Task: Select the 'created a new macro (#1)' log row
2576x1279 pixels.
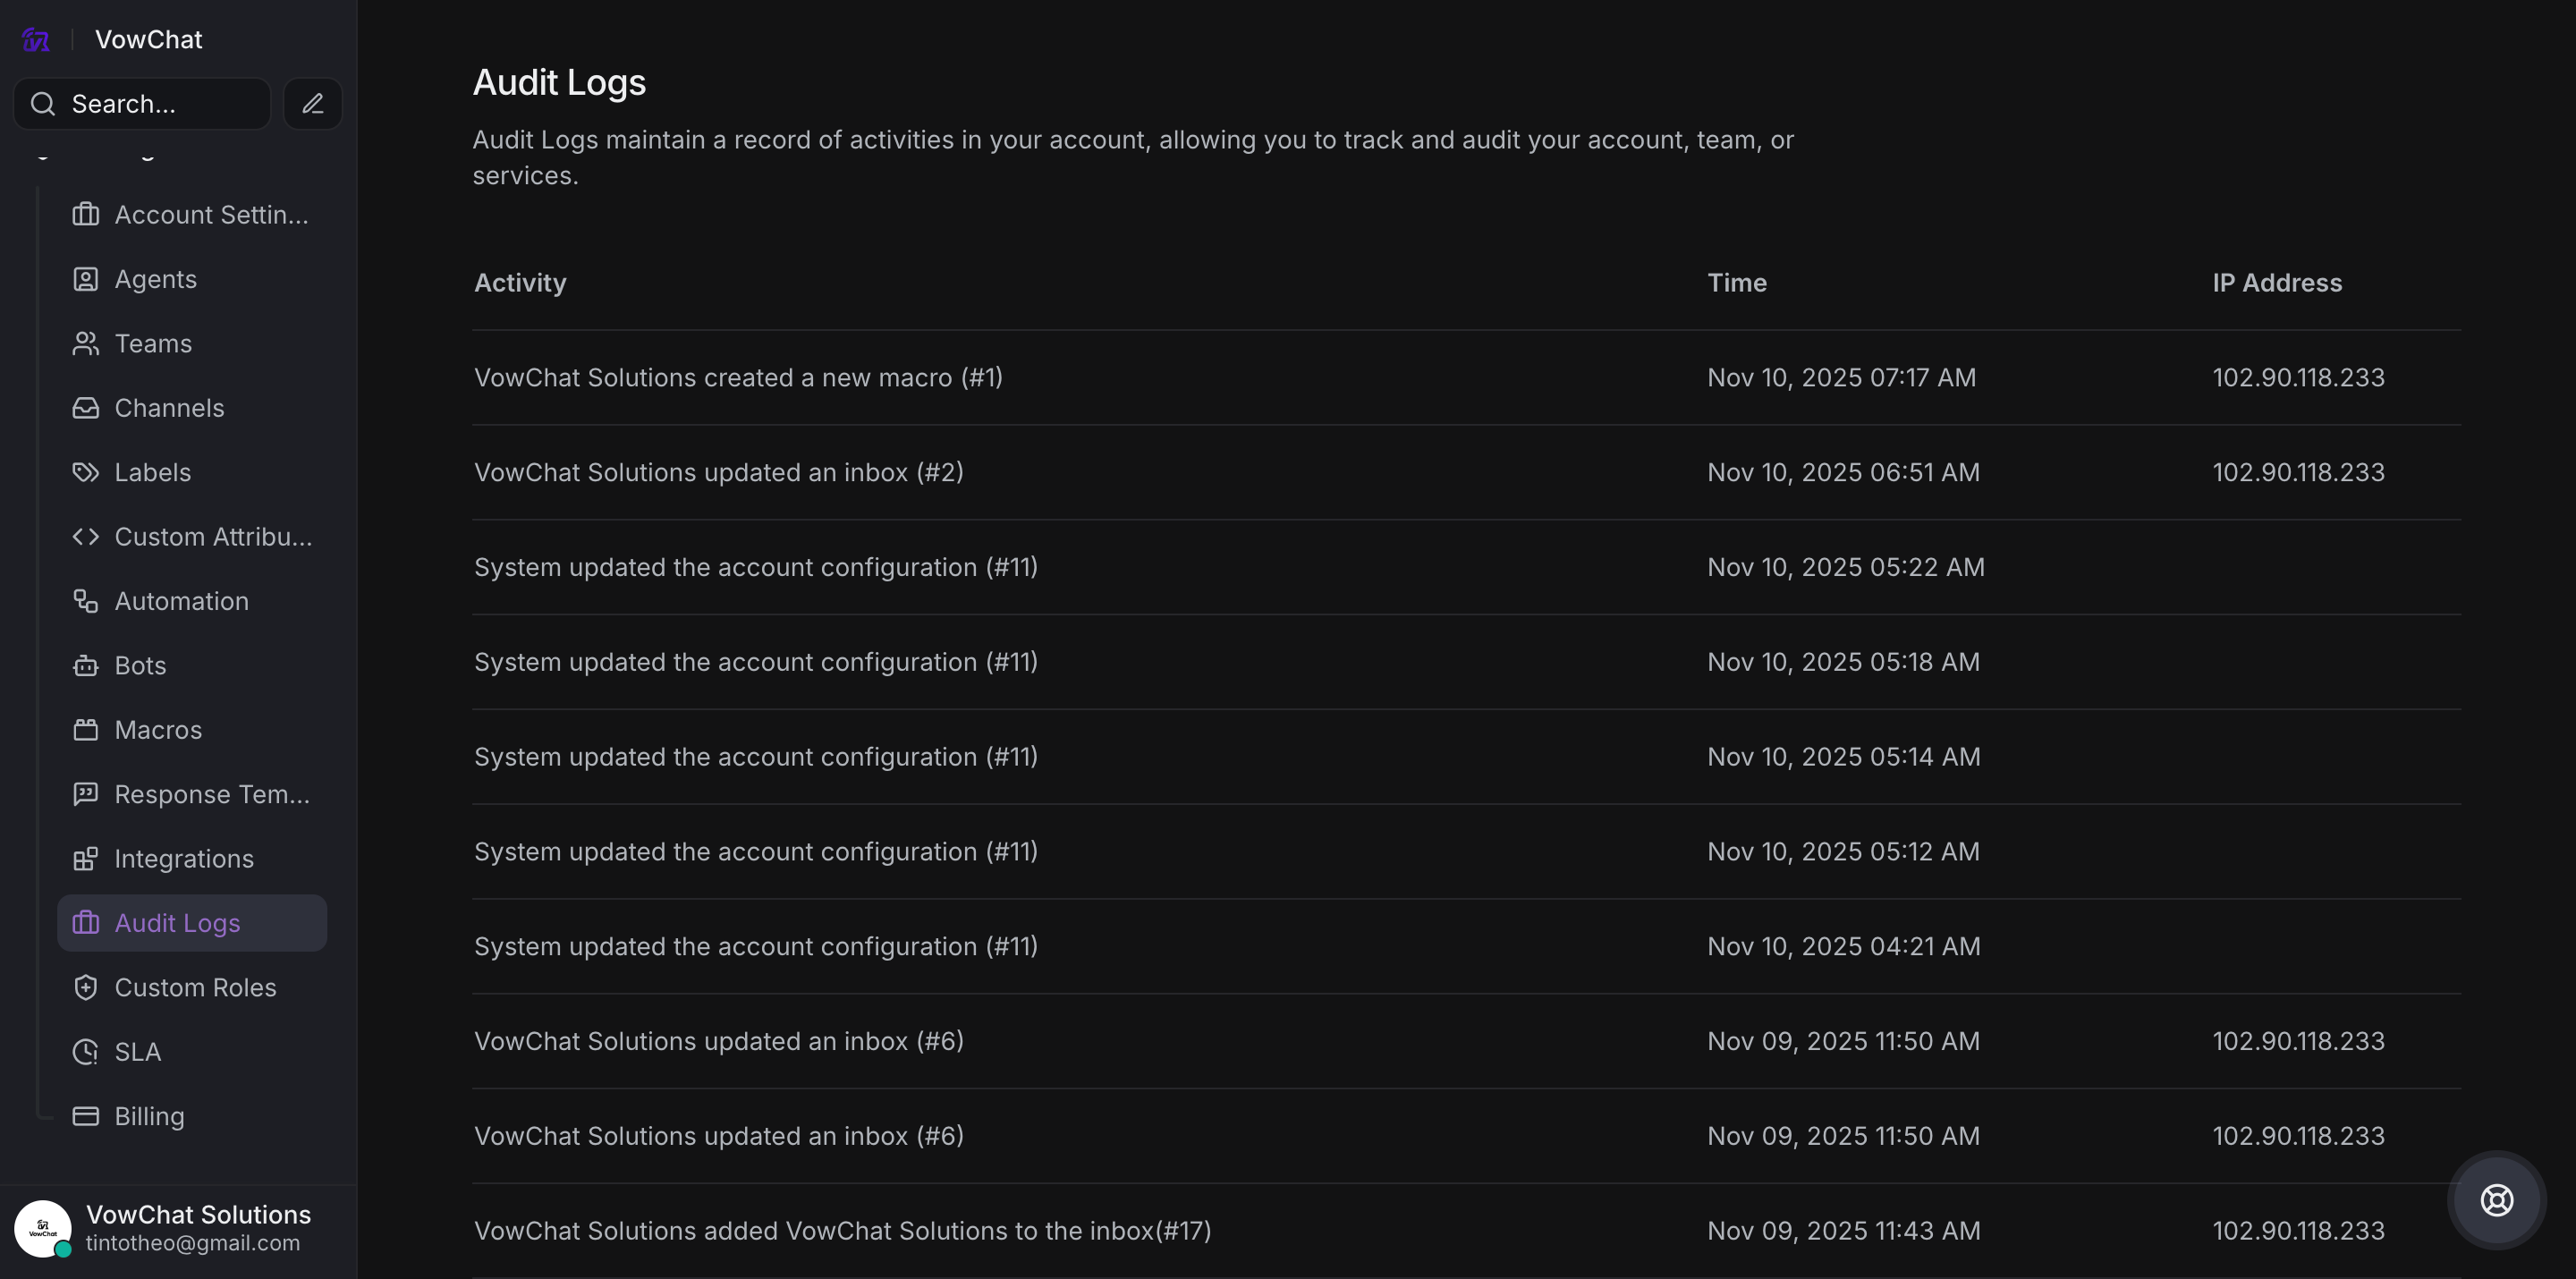Action: (x=738, y=378)
